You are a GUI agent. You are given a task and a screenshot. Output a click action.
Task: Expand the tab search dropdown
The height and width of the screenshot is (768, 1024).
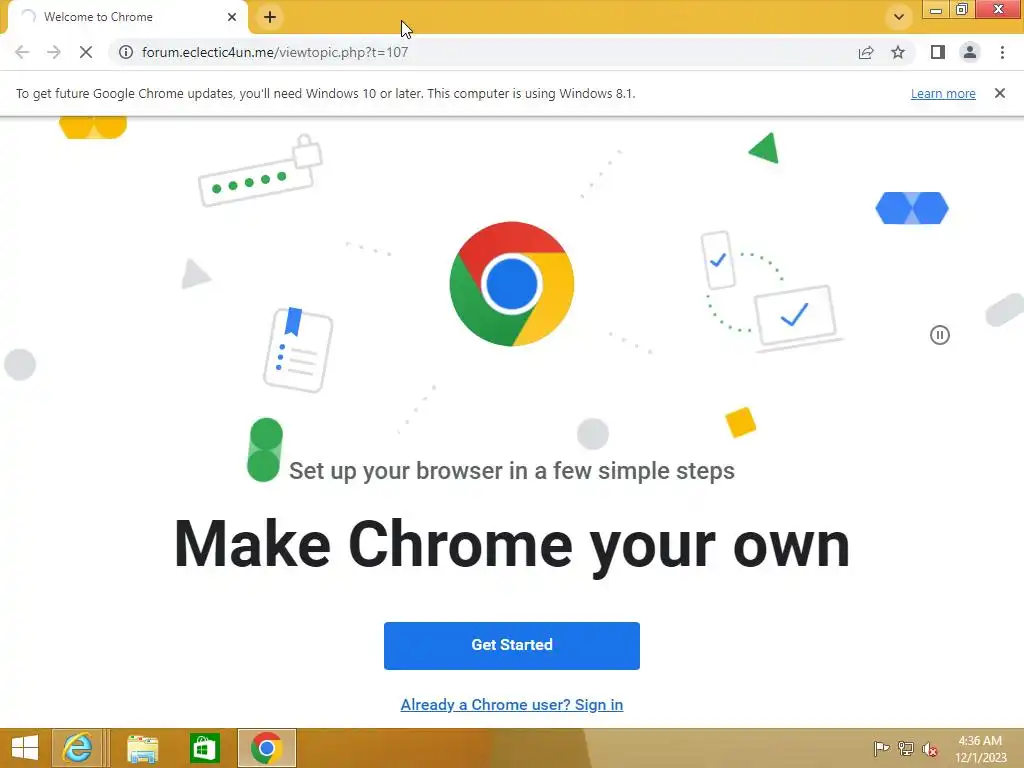tap(899, 17)
